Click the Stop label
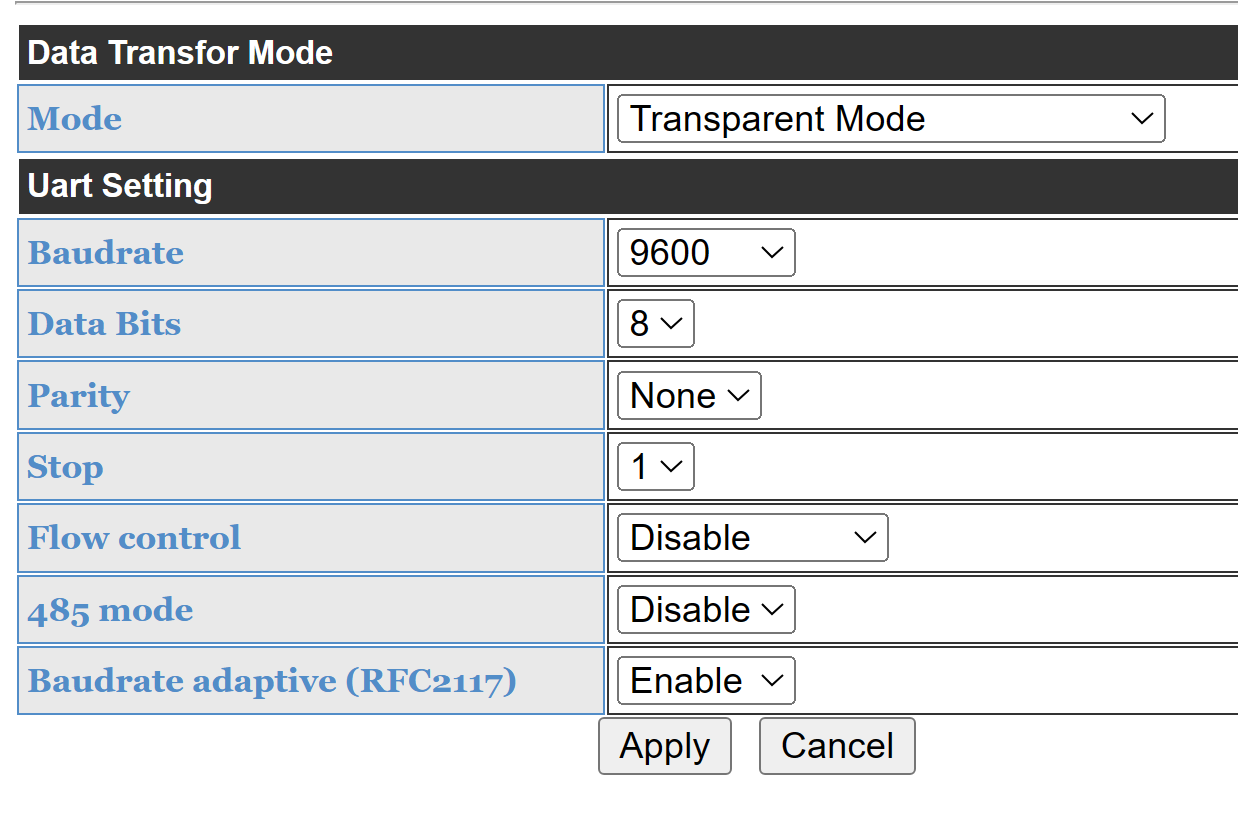 66,467
